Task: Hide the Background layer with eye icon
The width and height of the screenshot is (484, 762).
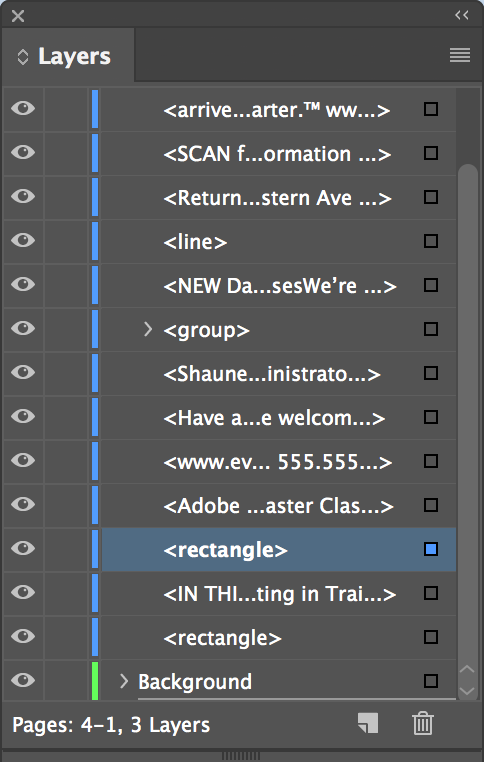Action: [23, 680]
